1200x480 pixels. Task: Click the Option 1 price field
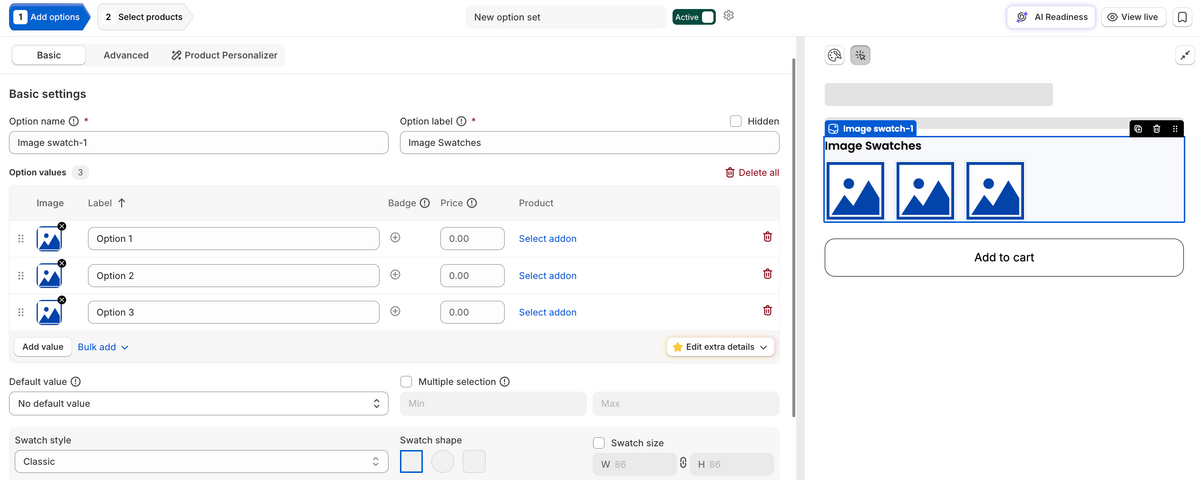pos(472,238)
